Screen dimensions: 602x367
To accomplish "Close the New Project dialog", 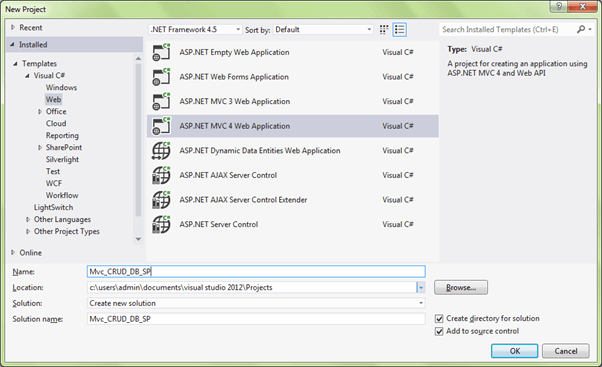I will point(582,7).
